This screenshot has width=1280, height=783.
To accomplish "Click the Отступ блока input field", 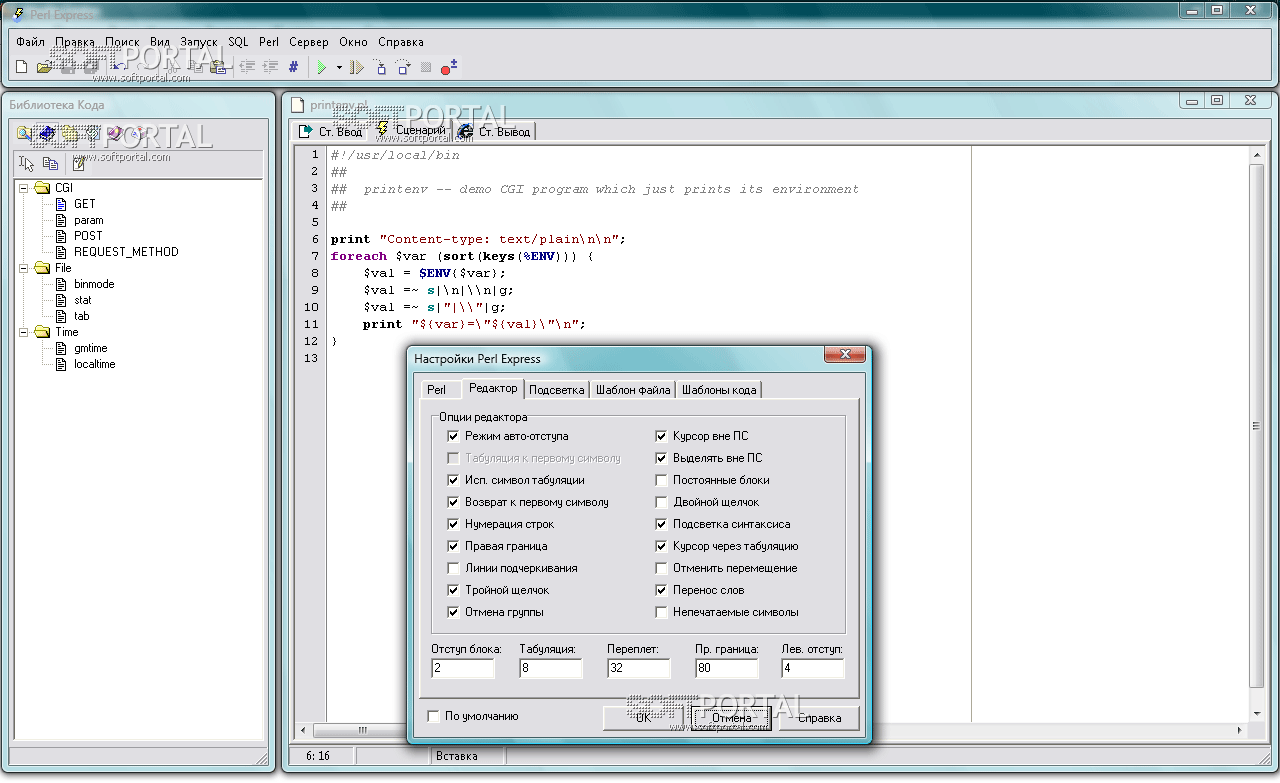I will click(x=463, y=668).
